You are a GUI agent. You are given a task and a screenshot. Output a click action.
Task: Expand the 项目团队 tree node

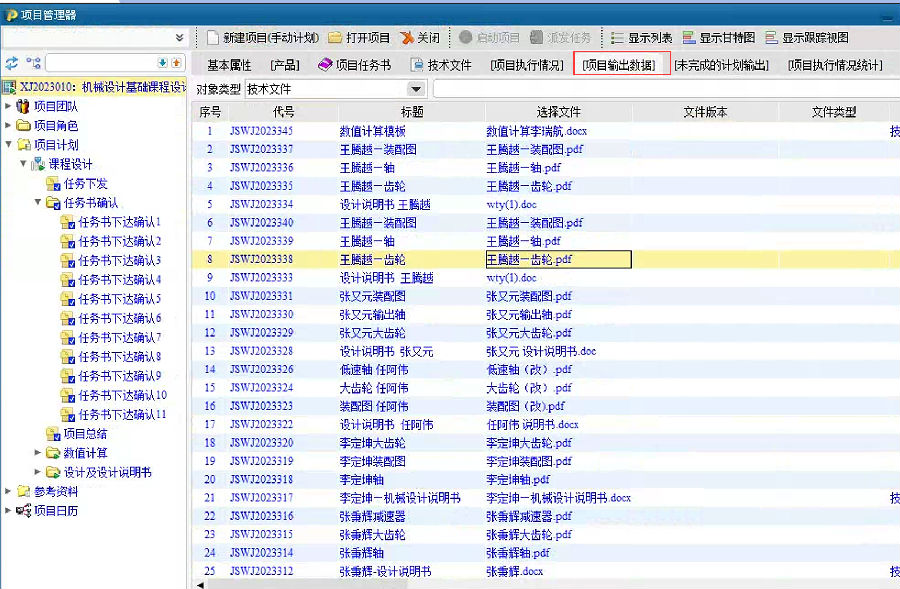(9, 106)
